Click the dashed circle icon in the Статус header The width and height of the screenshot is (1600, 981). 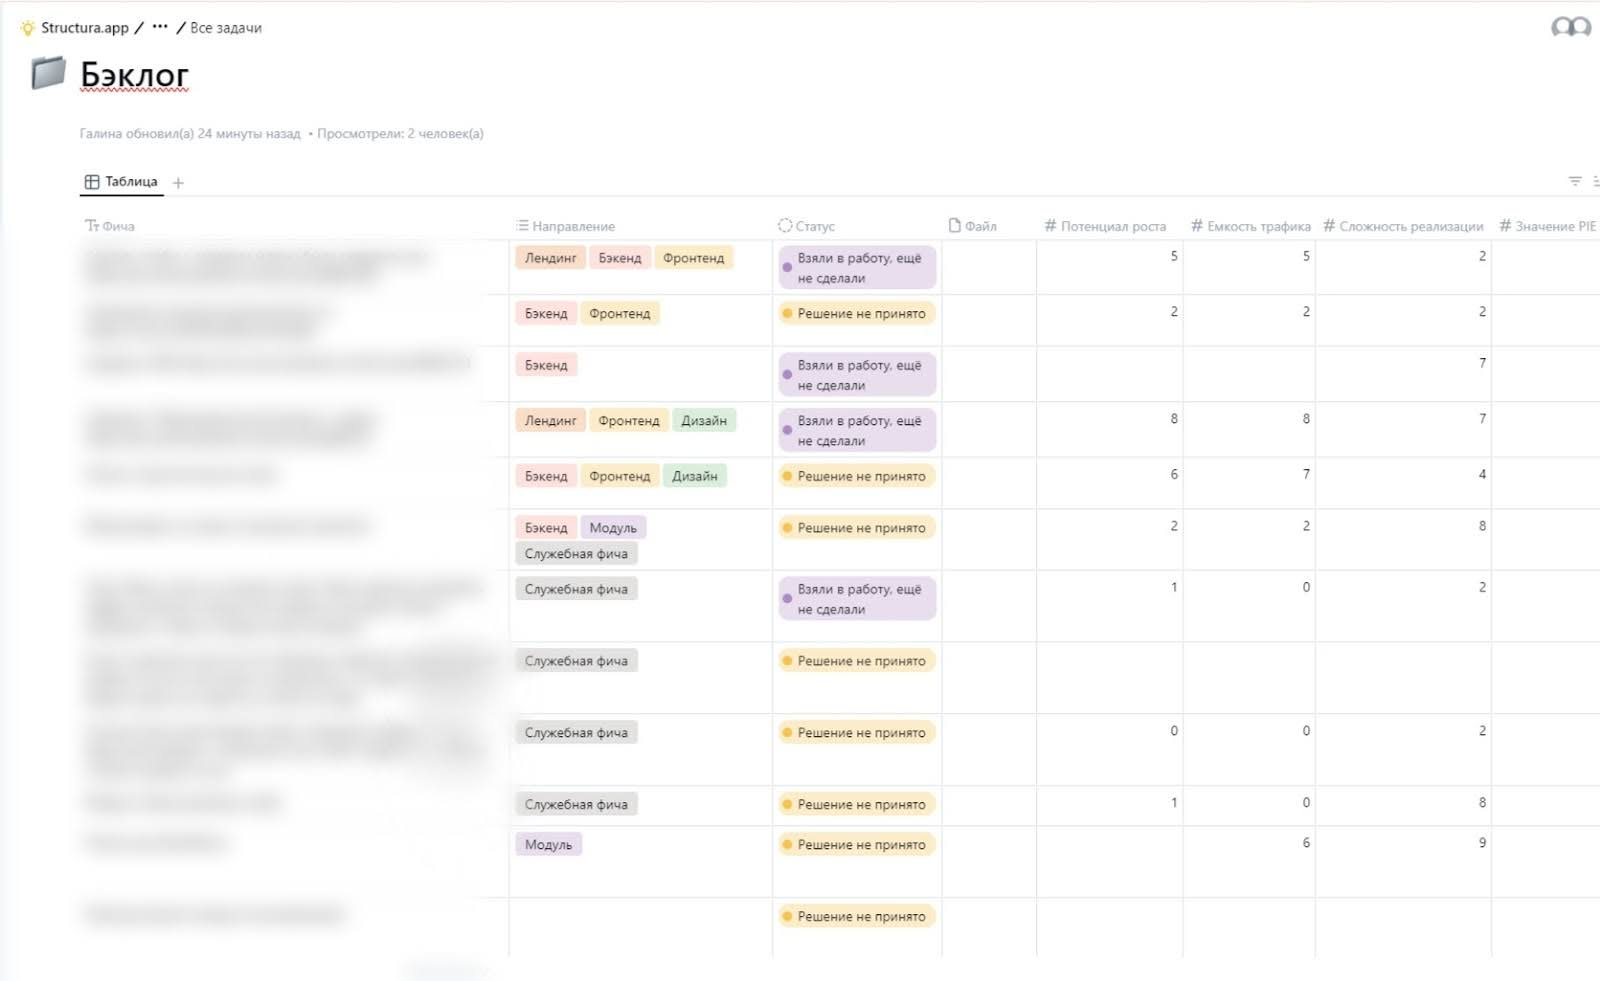coord(785,226)
